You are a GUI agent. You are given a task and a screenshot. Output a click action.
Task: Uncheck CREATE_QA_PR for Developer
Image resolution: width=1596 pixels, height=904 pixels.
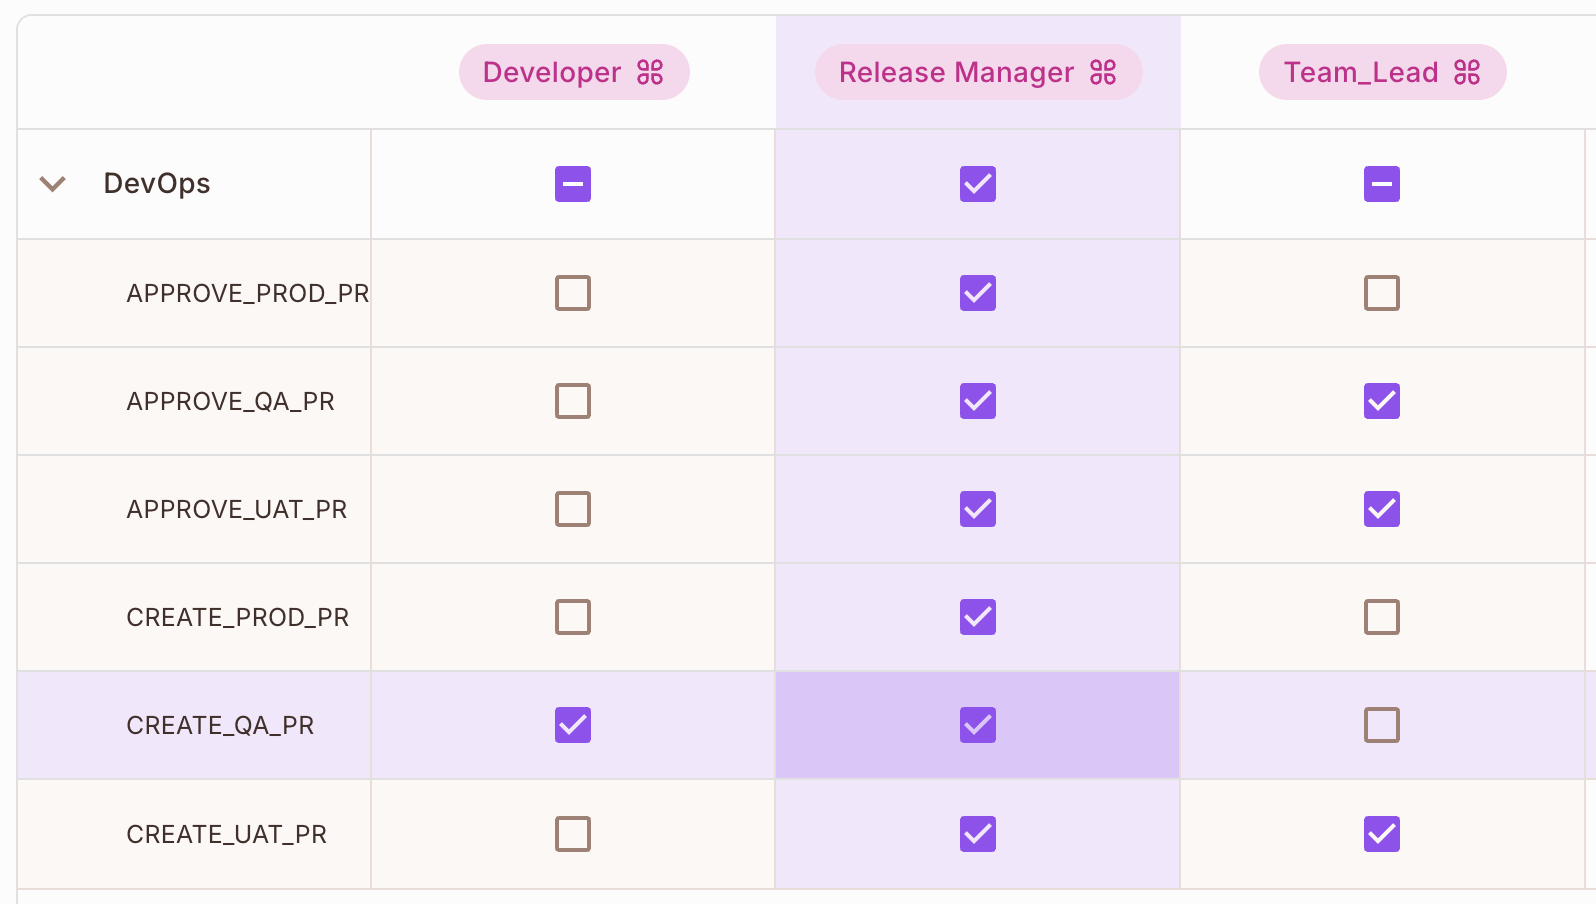[573, 725]
